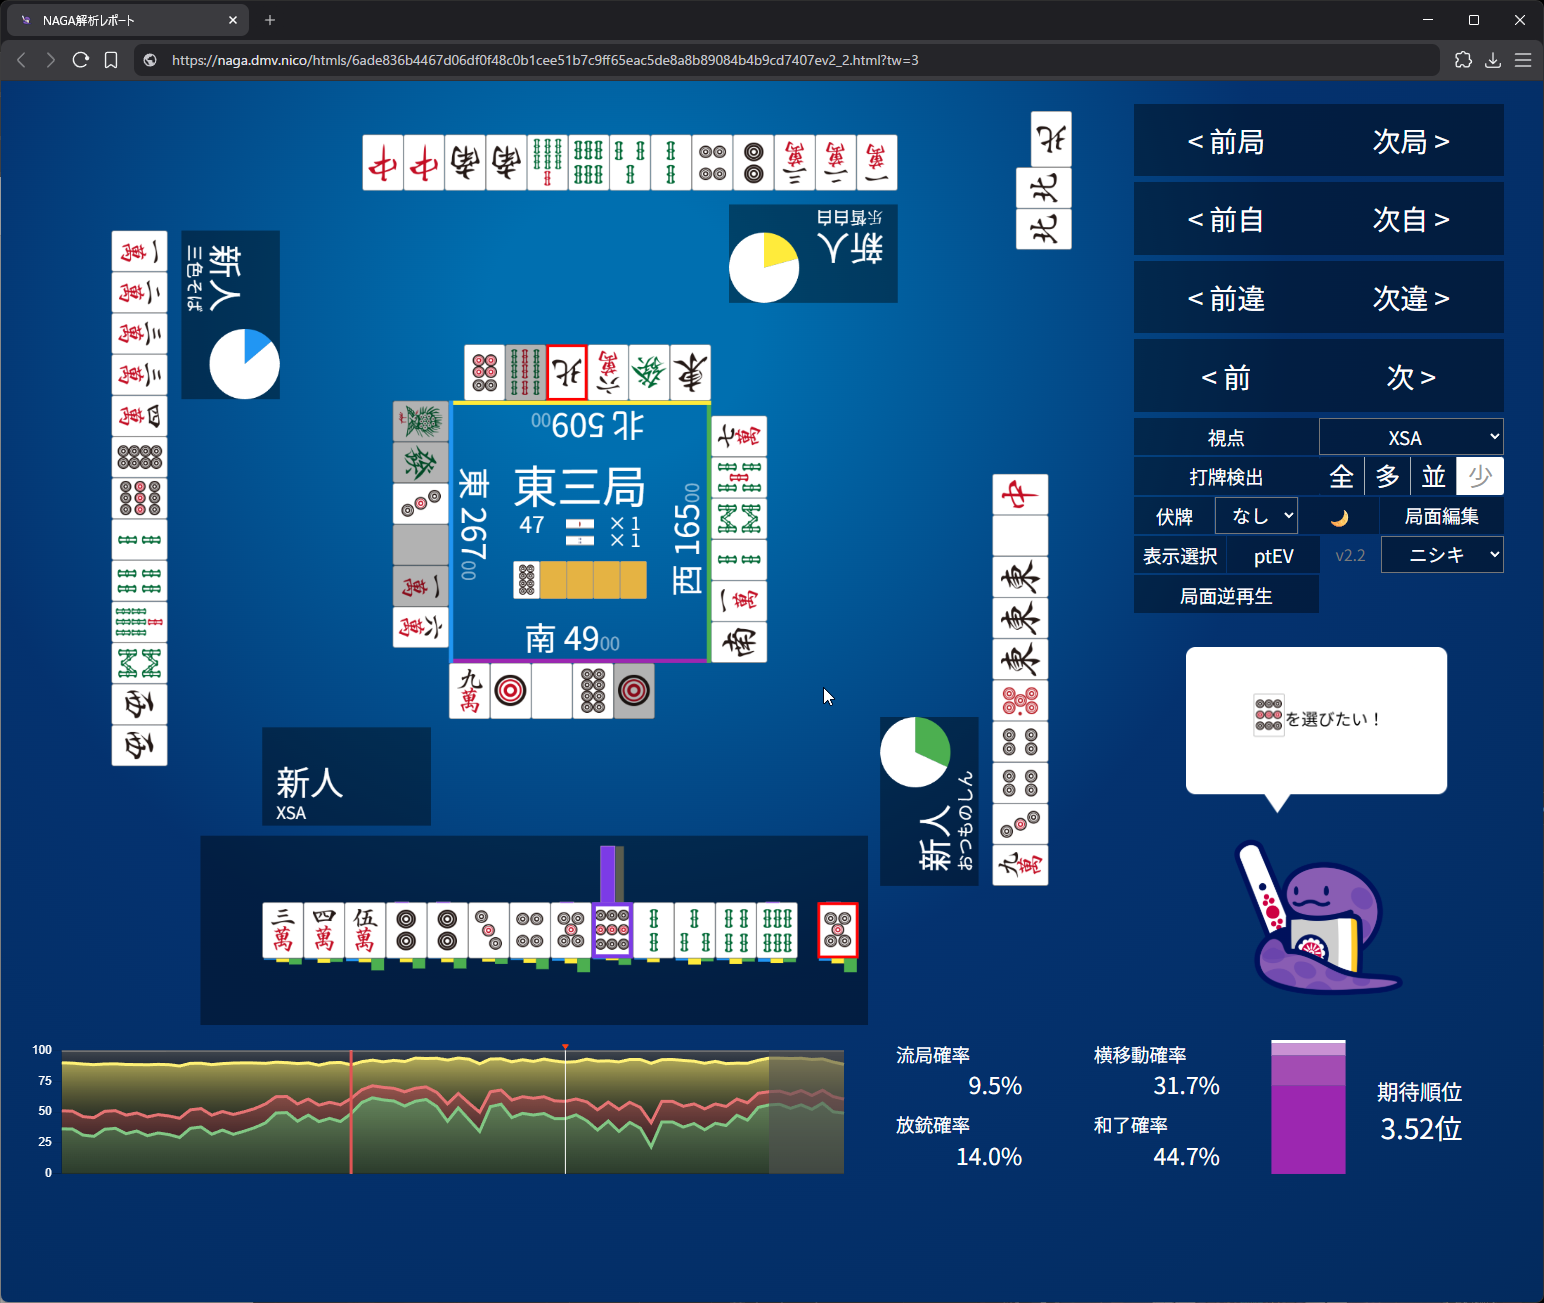Set discard detection to 多
This screenshot has height=1303, width=1544.
[x=1387, y=477]
